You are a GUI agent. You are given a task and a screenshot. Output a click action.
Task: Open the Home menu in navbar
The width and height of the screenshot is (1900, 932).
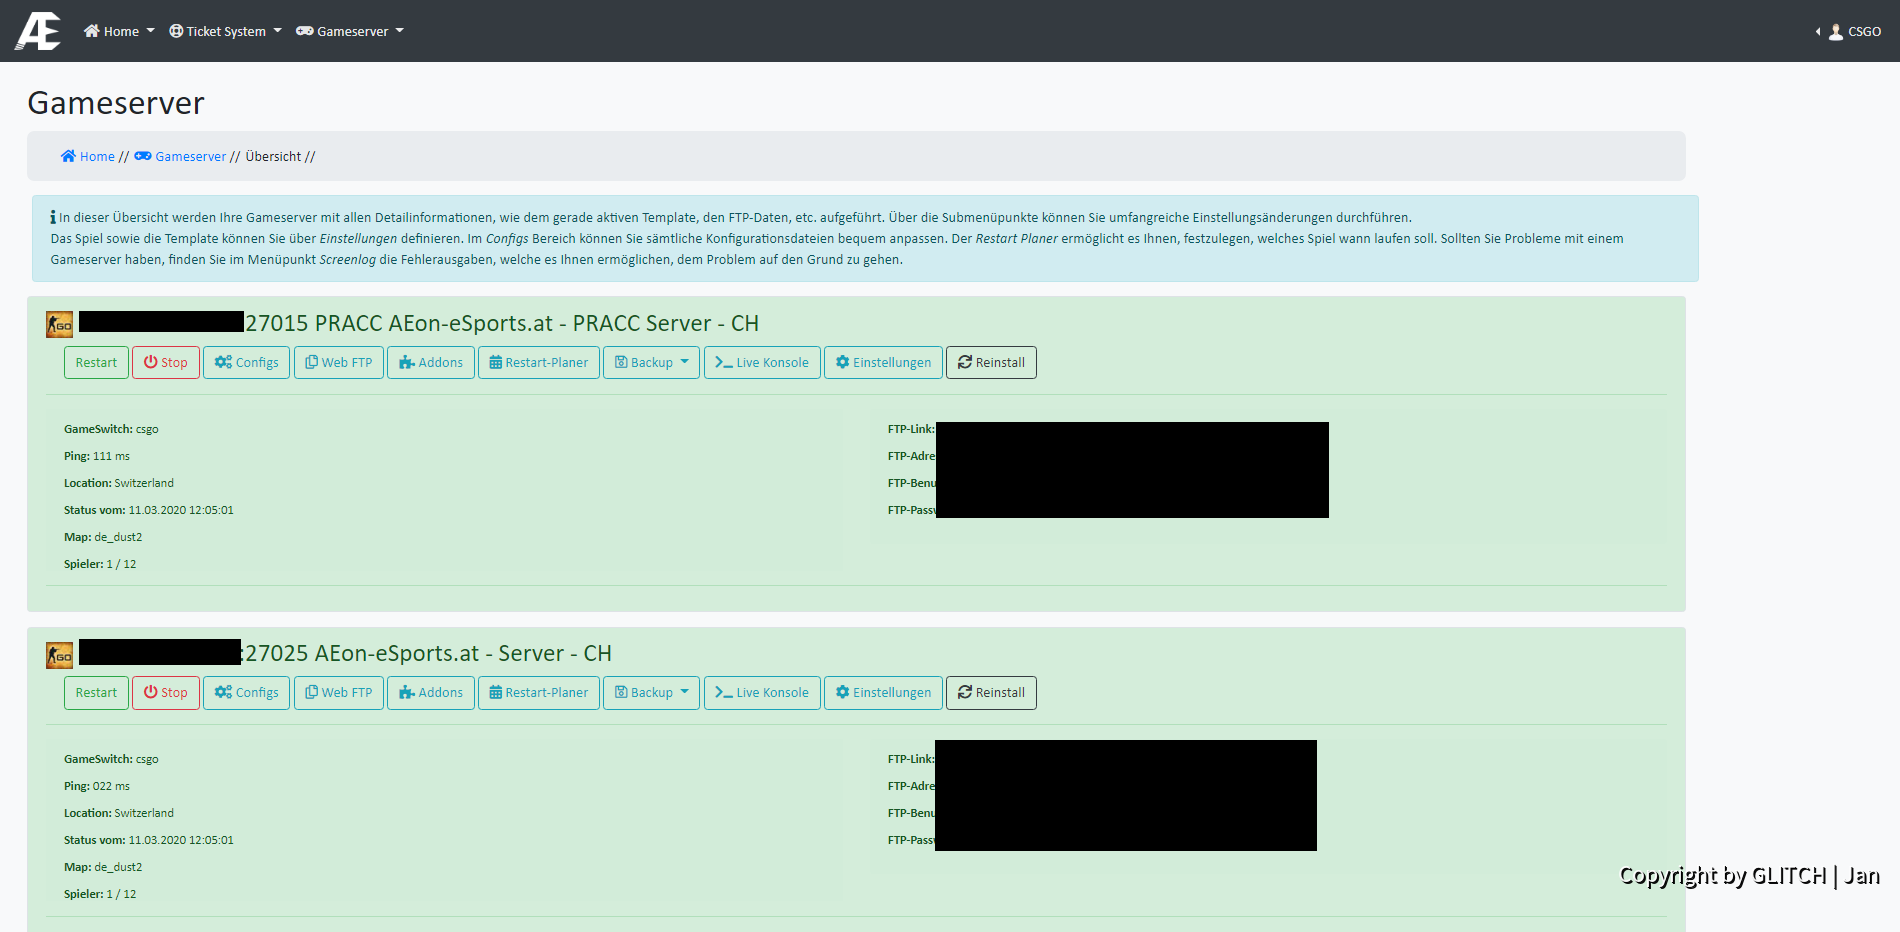119,32
